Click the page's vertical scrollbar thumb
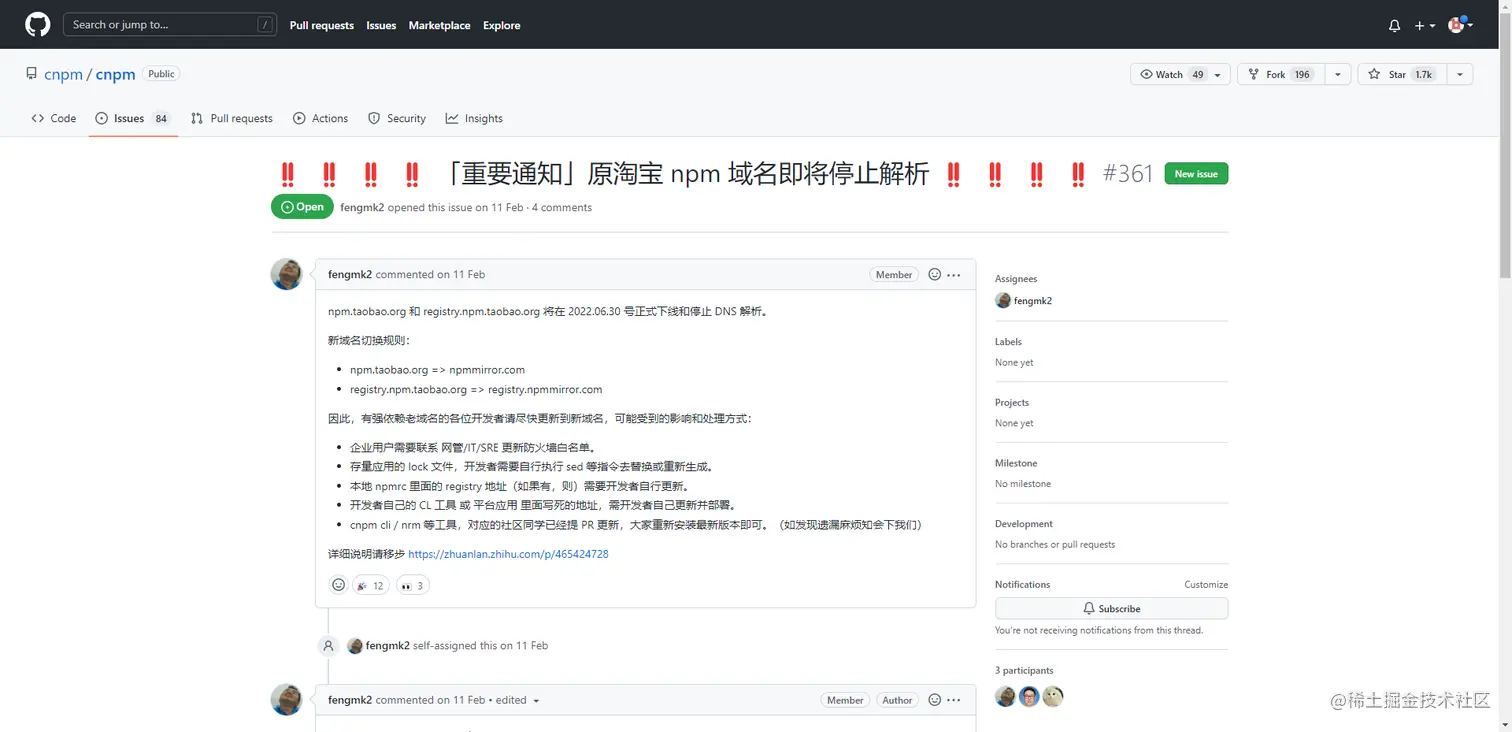1512x732 pixels. (1505, 145)
